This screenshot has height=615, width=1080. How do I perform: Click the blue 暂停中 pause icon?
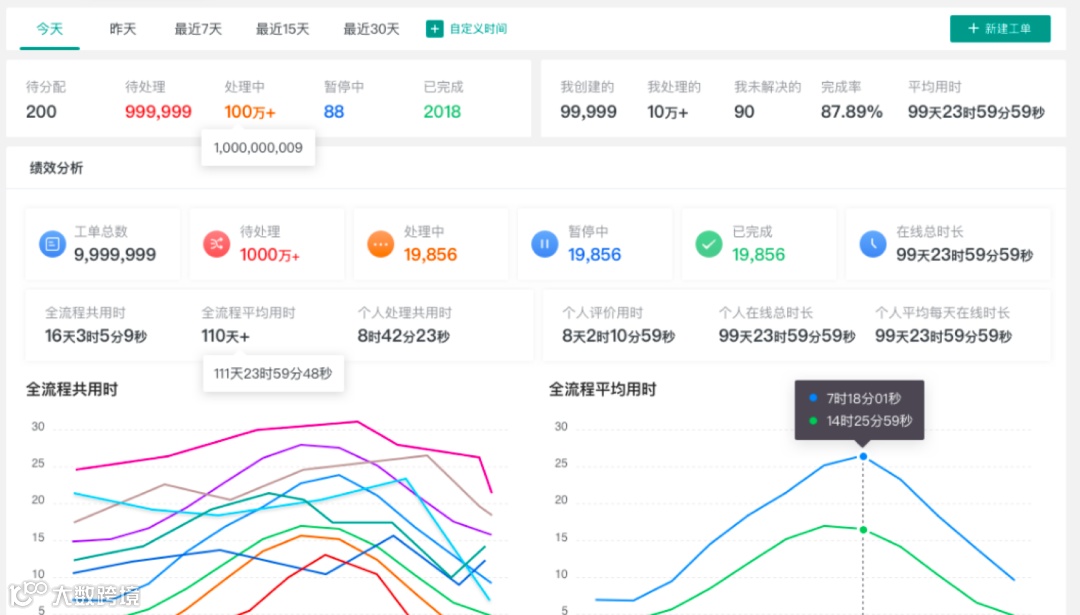[x=544, y=244]
